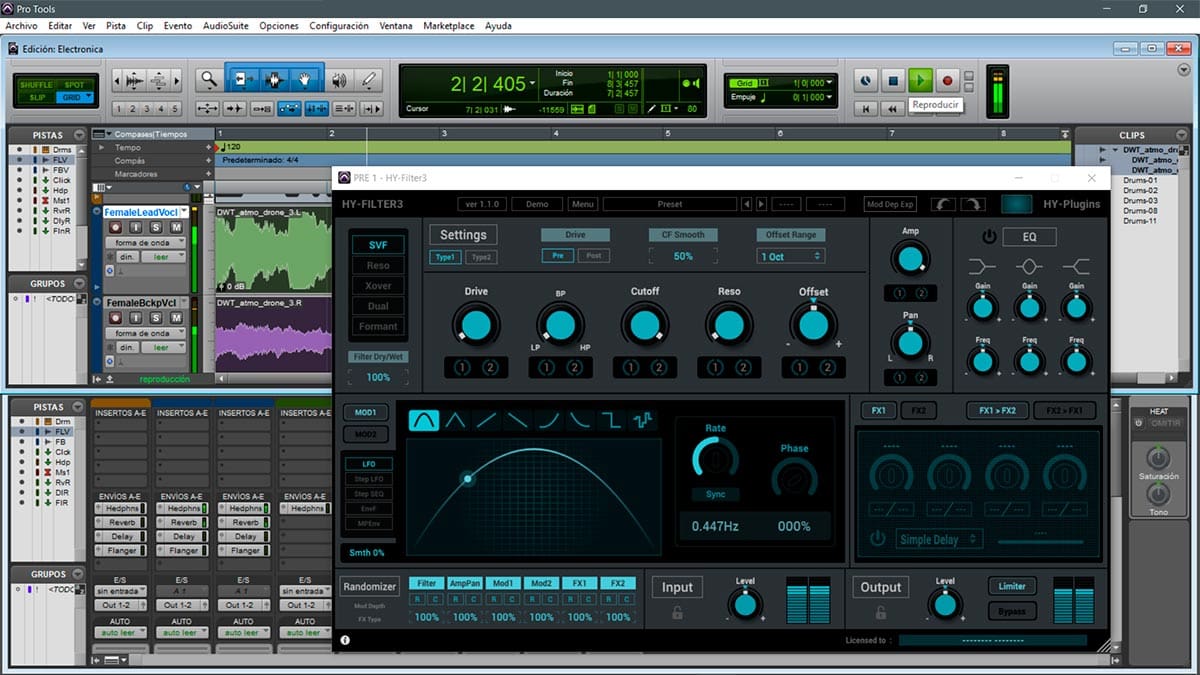This screenshot has width=1200, height=675.
Task: Select the SVF filter type tab
Action: [x=378, y=245]
